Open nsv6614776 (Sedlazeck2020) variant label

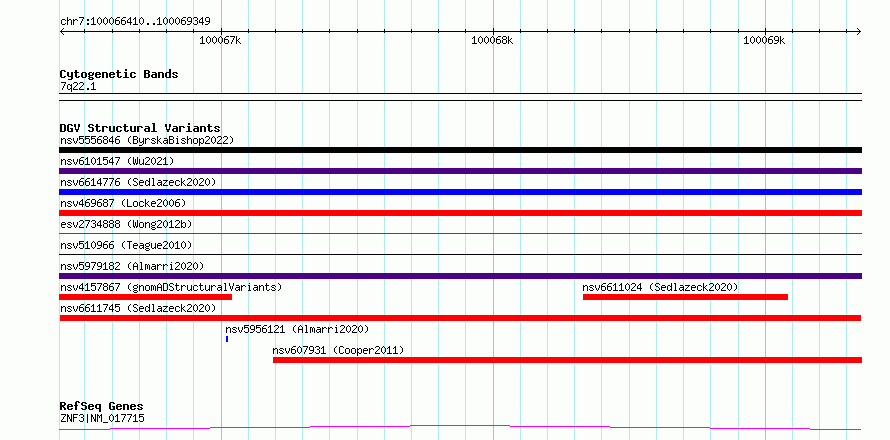[138, 182]
